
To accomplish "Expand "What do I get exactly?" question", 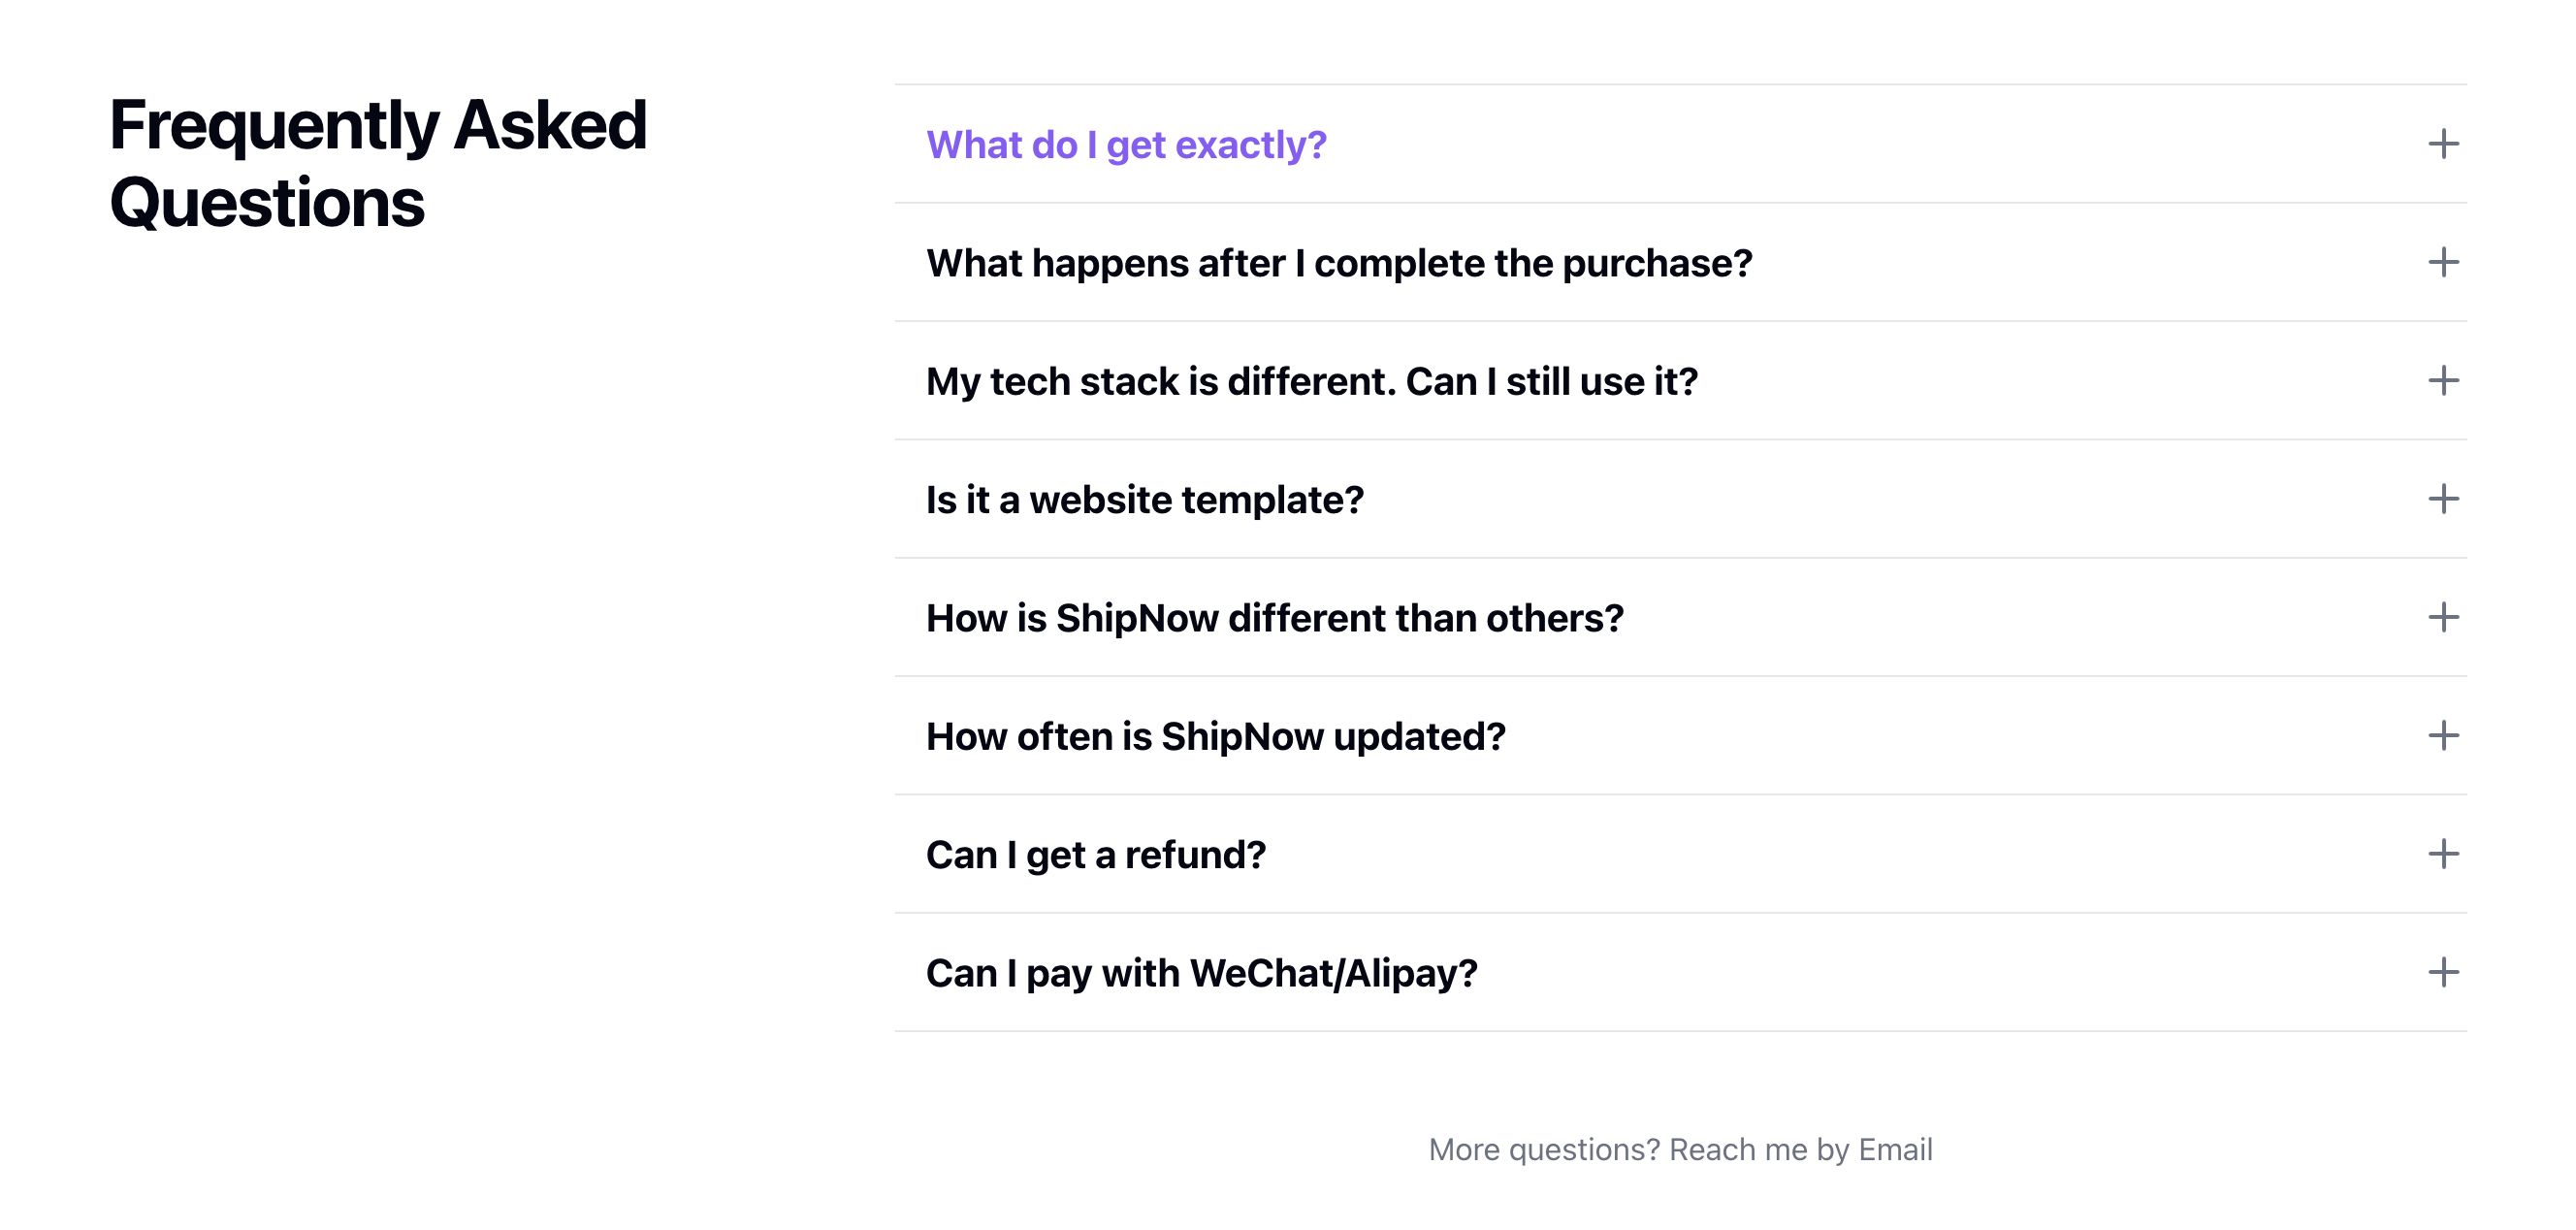I will tap(1126, 145).
